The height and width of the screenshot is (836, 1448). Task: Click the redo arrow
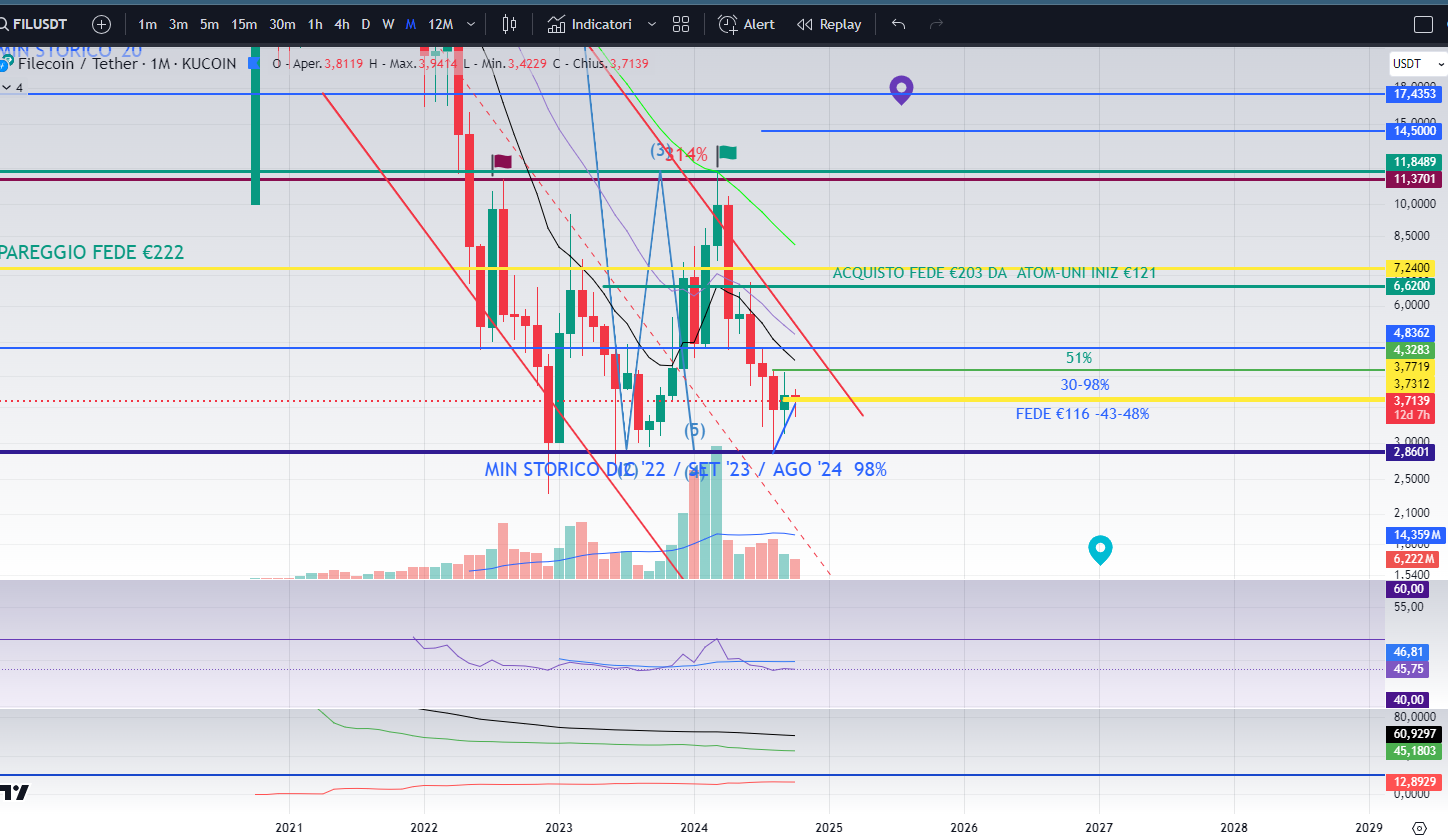pyautogui.click(x=936, y=24)
